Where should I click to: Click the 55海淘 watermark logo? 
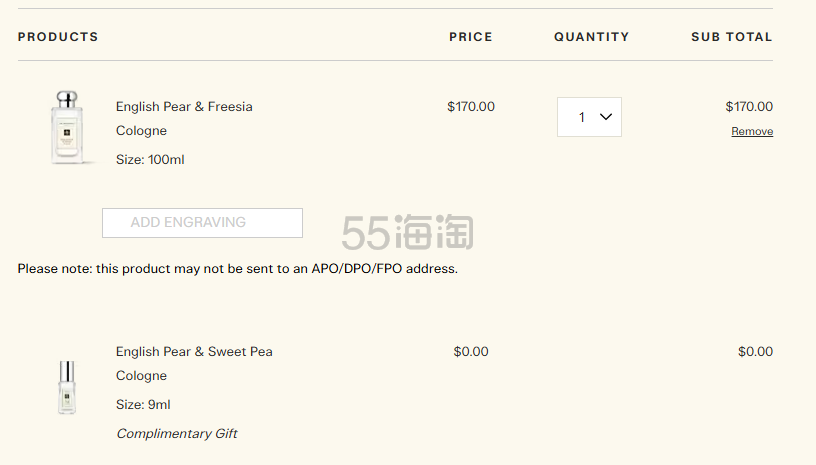[x=407, y=231]
